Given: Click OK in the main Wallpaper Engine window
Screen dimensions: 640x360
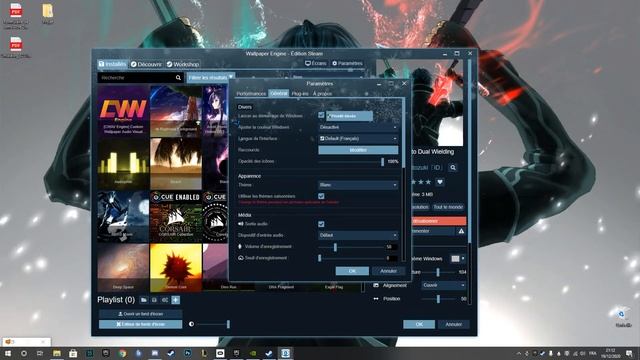Looking at the screenshot, I should point(419,324).
